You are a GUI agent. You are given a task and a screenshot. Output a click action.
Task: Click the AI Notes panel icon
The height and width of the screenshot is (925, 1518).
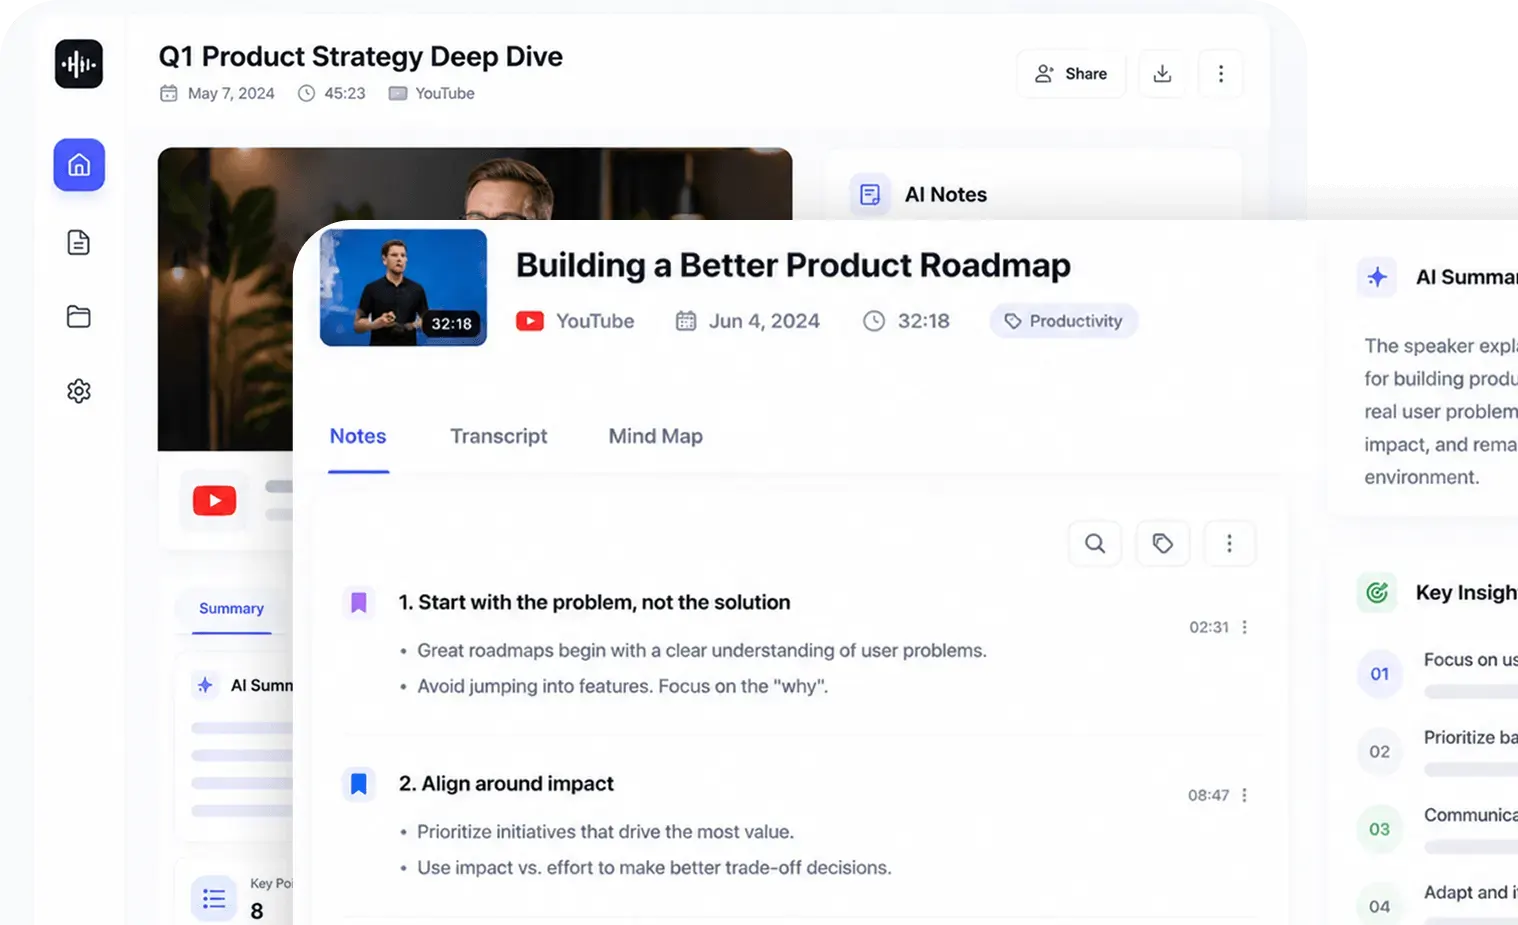coord(870,194)
